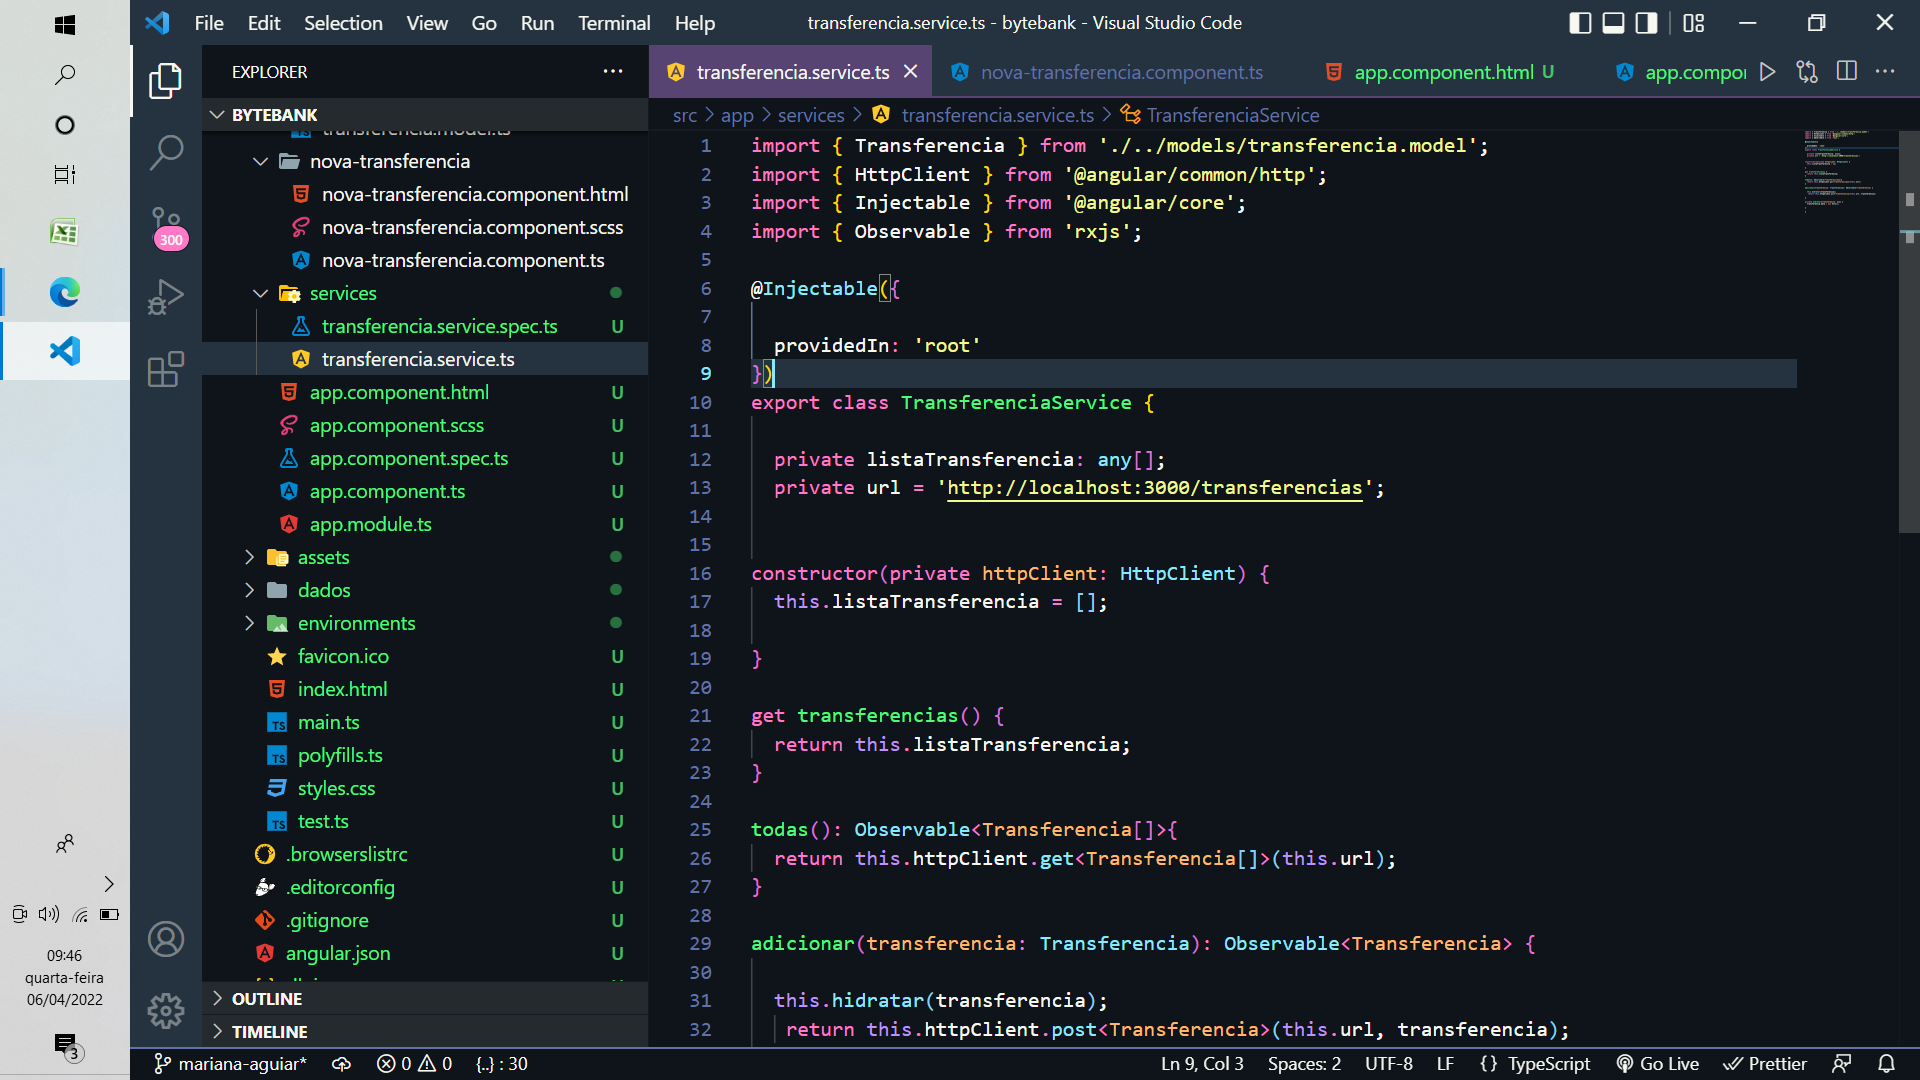
Task: Open Explorer Views and More Actions ellipsis
Action: 612,72
